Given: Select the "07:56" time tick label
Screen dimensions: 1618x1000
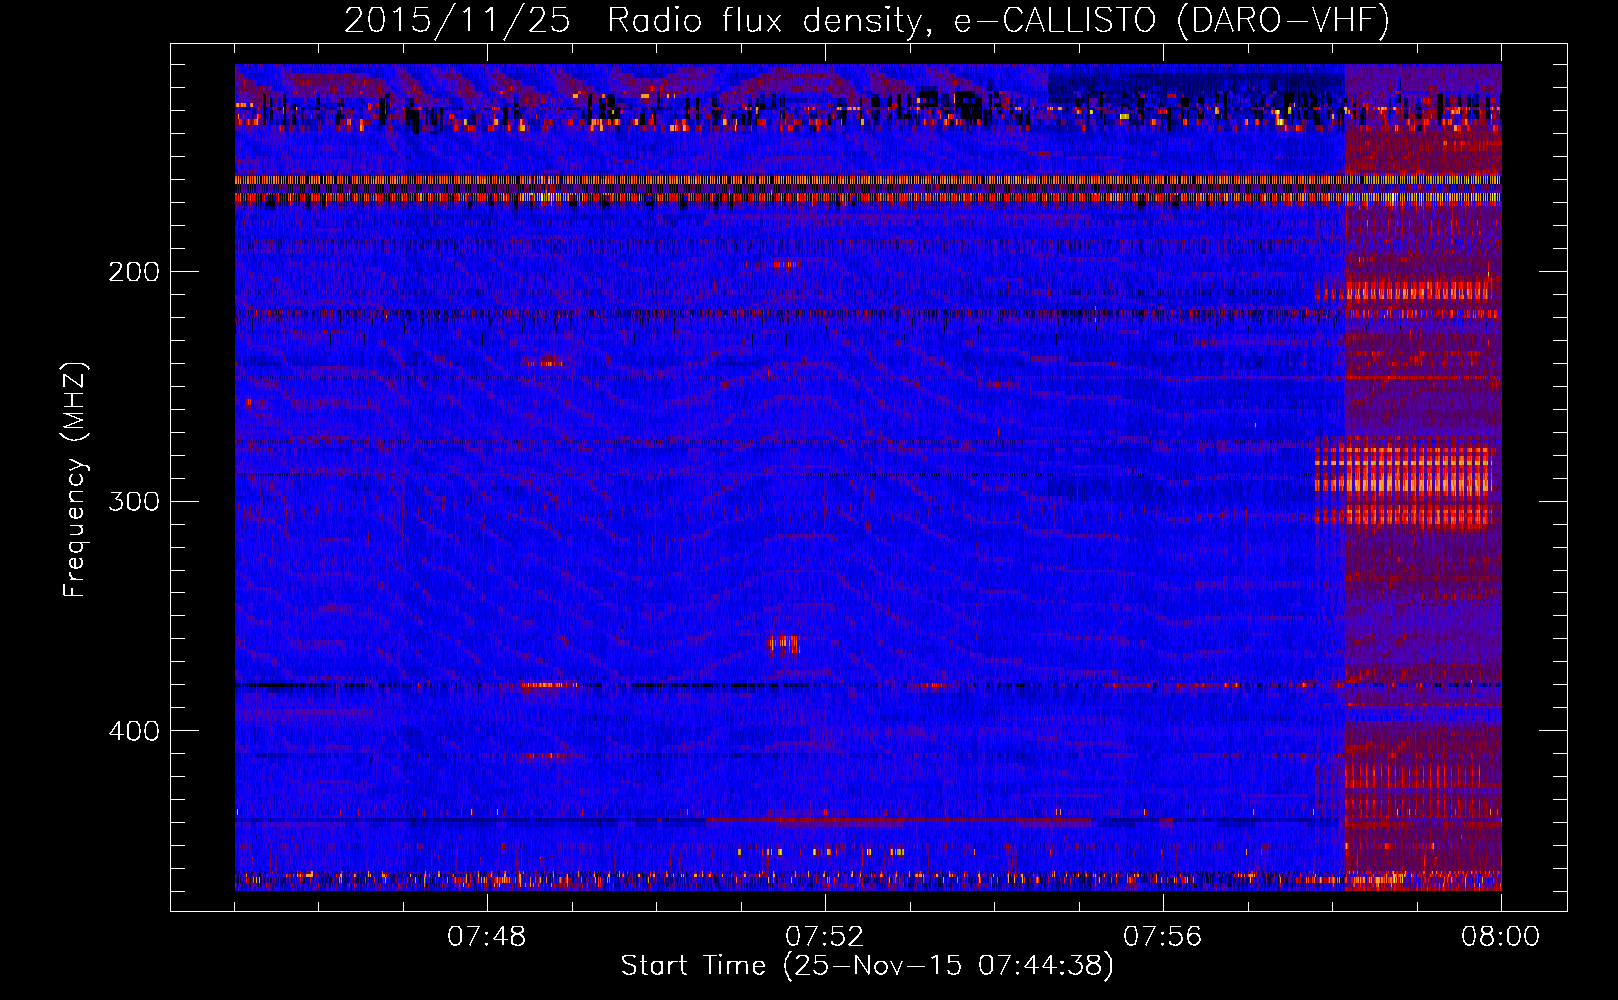Looking at the screenshot, I should [1163, 937].
